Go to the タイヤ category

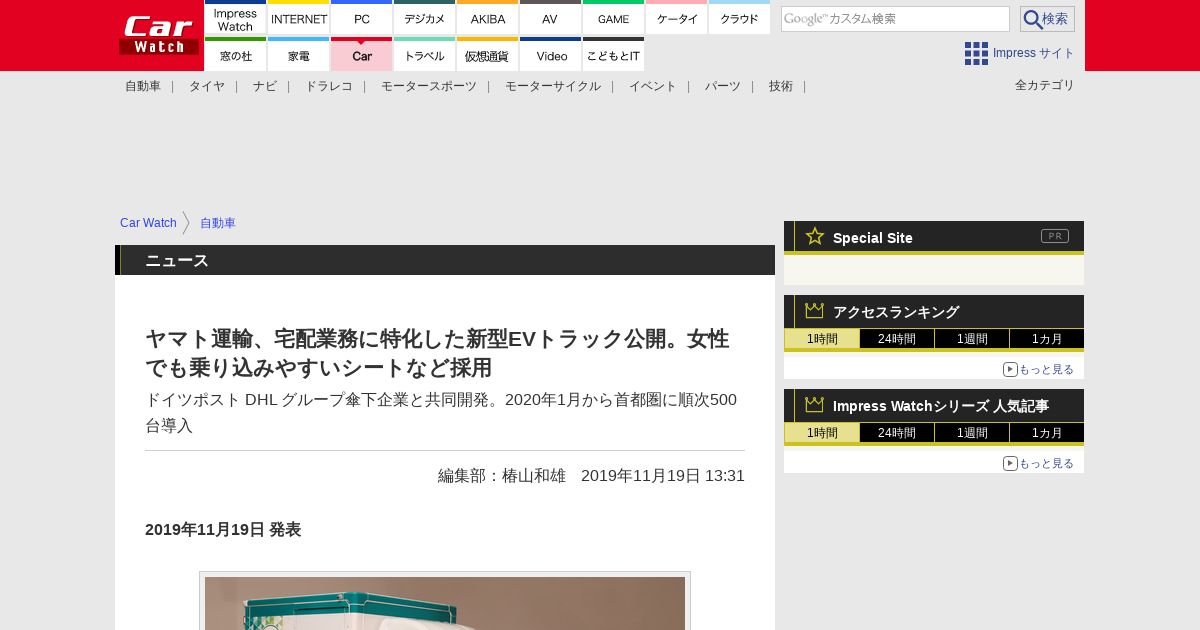(207, 86)
